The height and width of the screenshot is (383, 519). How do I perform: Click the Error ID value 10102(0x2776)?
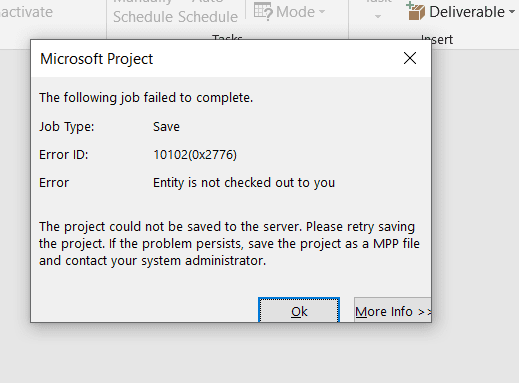(x=195, y=155)
